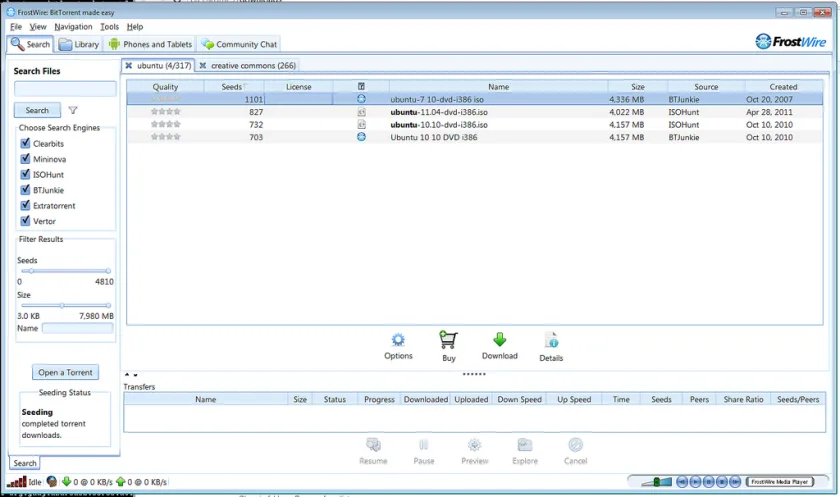Viewport: 840px width, 497px height.
Task: Click the green upload speed arrow
Action: coord(121,481)
